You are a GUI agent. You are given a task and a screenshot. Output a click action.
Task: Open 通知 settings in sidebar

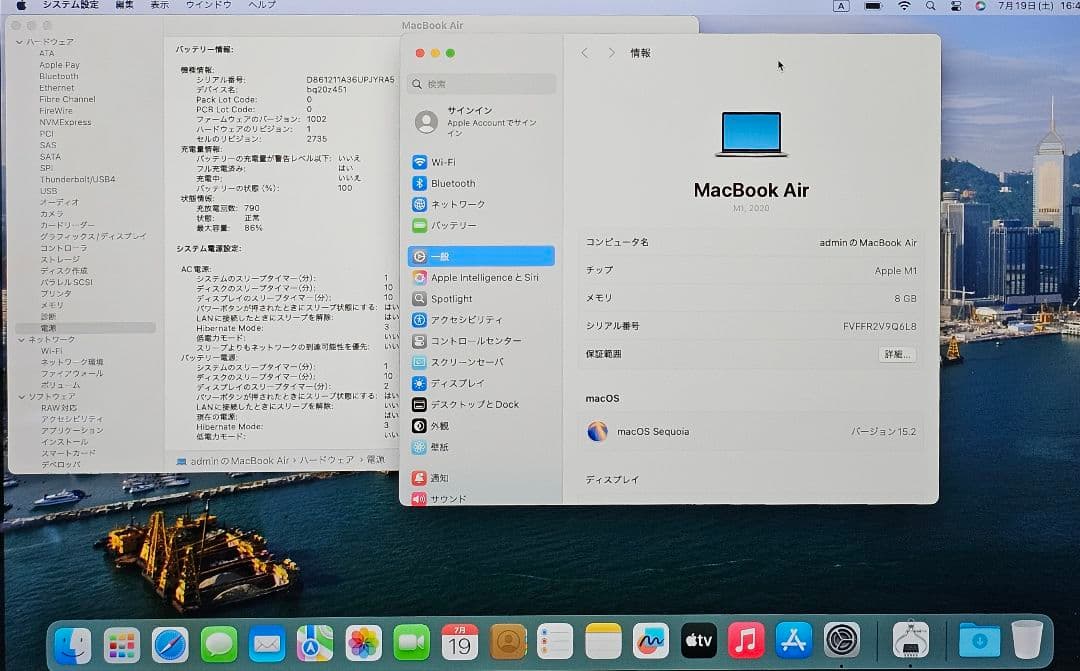pyautogui.click(x=481, y=477)
